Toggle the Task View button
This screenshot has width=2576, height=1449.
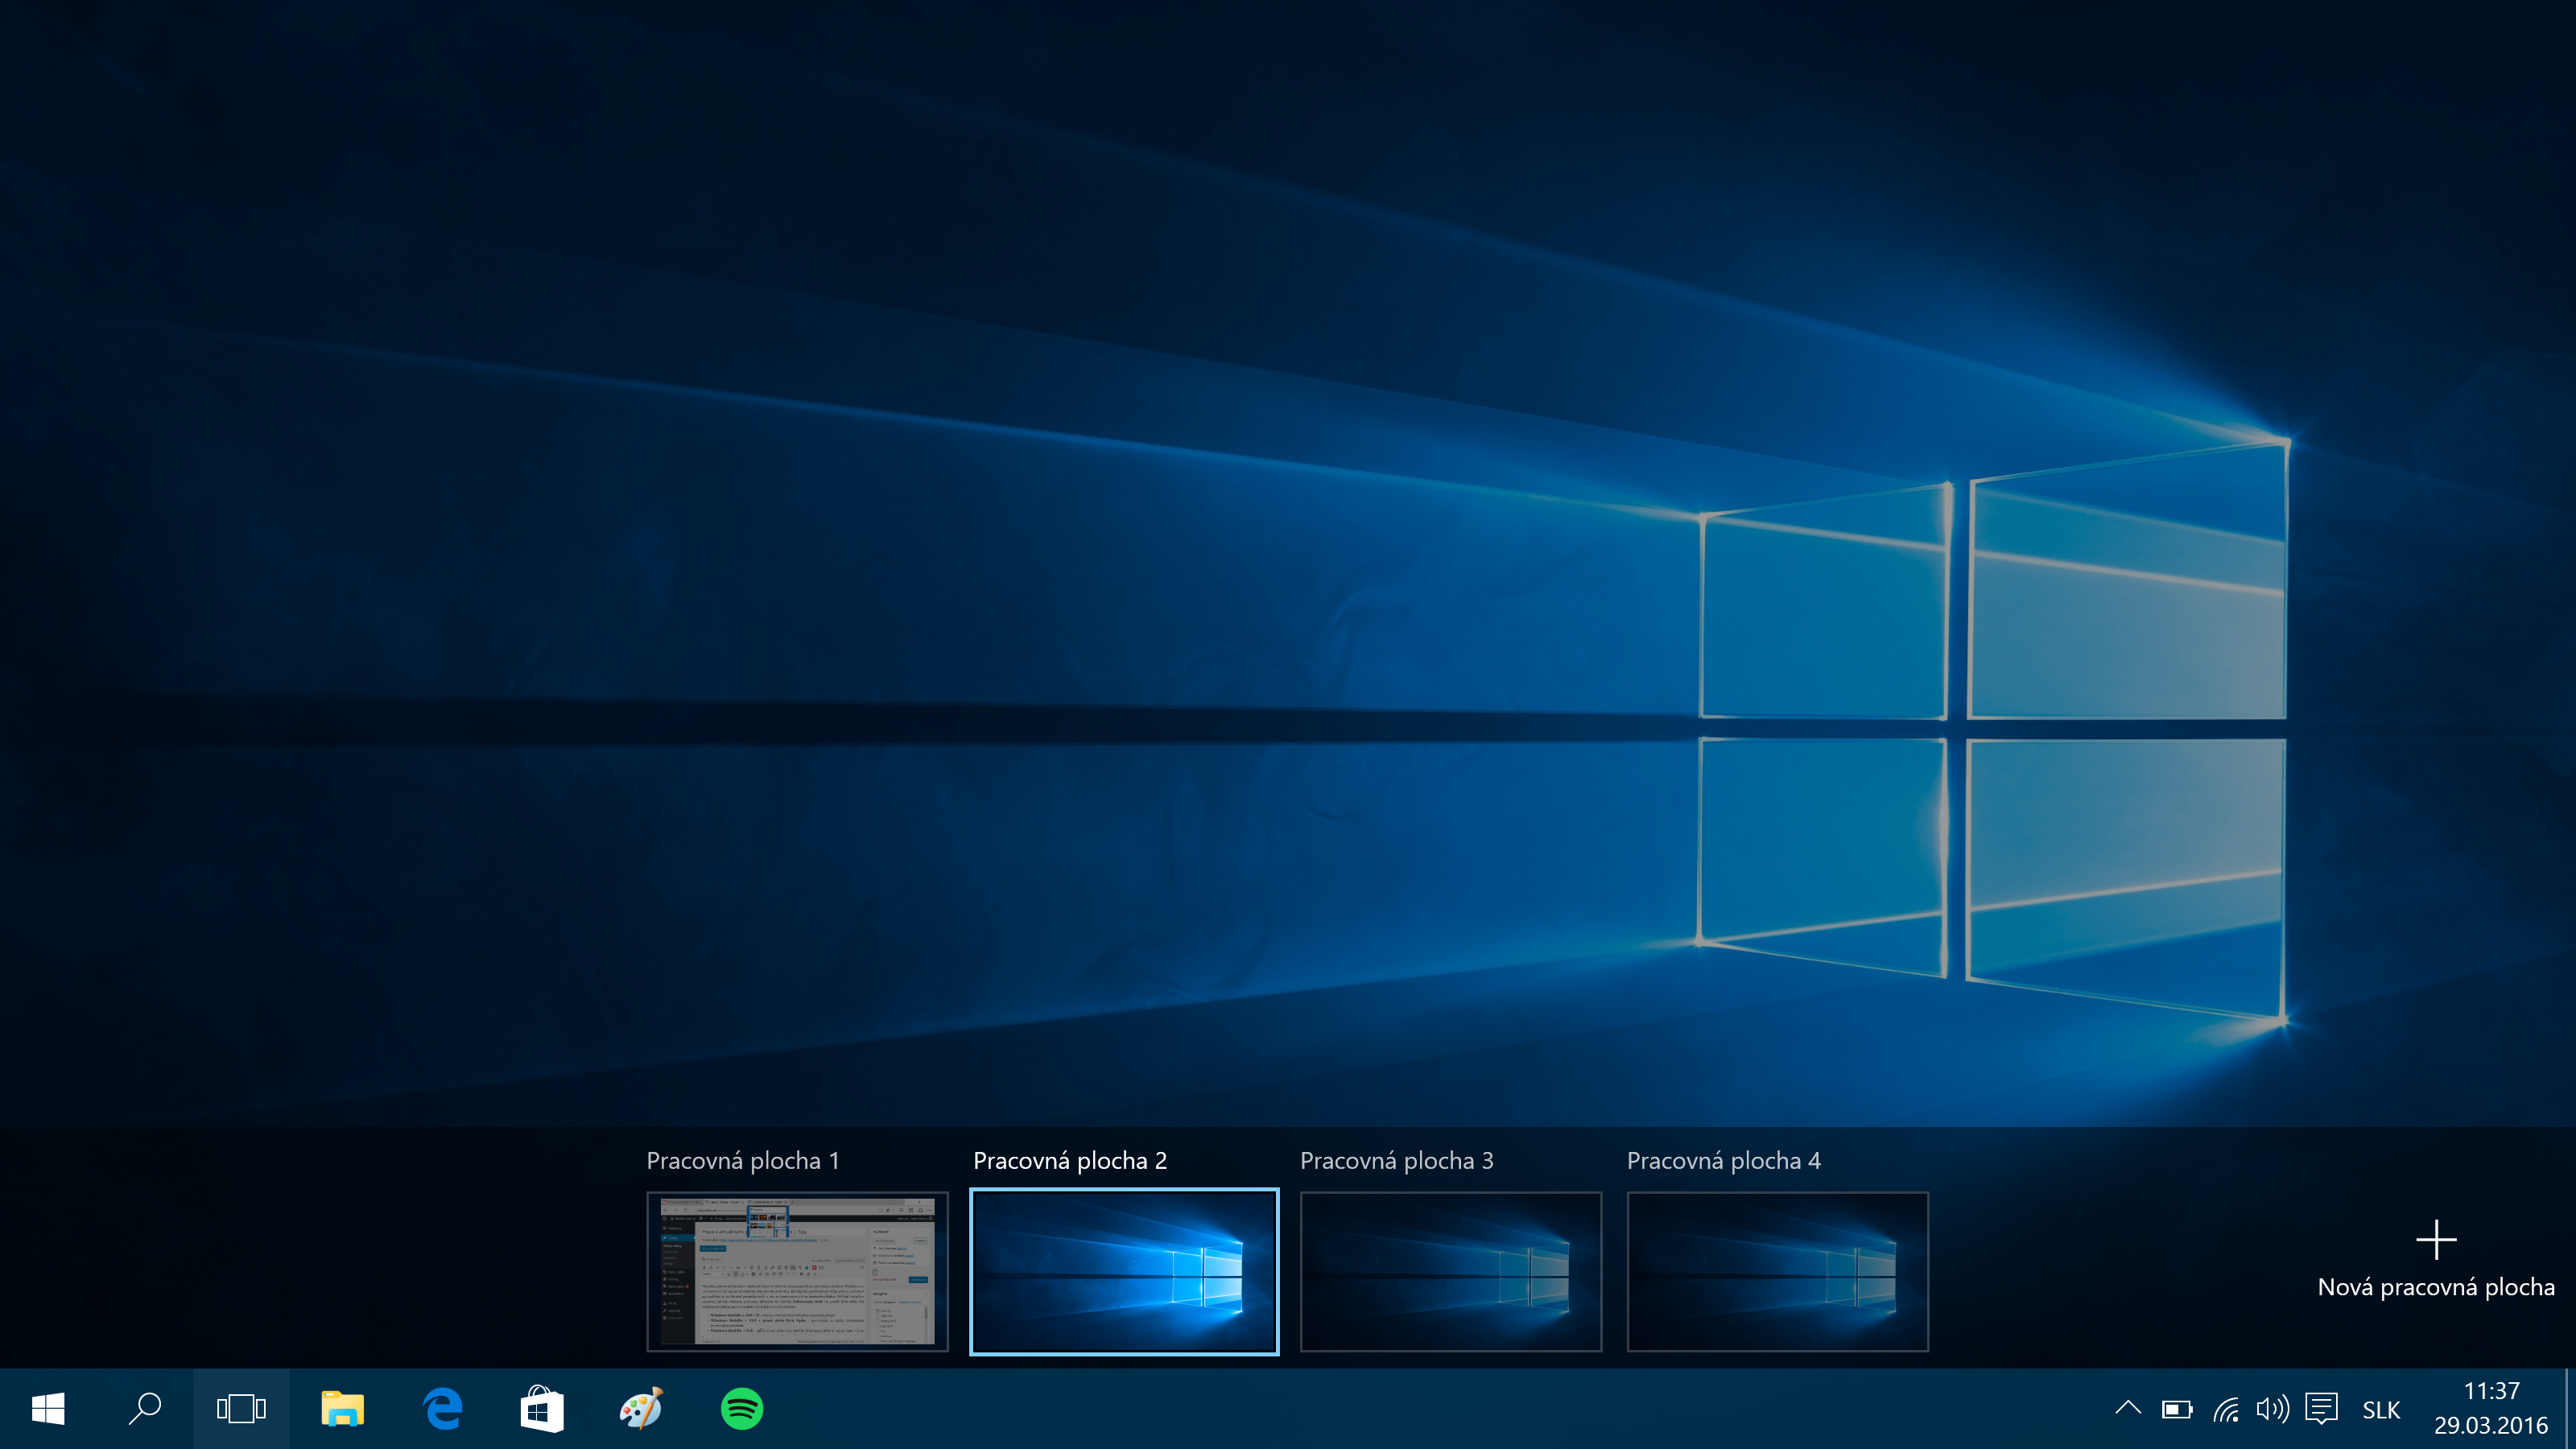[241, 1409]
